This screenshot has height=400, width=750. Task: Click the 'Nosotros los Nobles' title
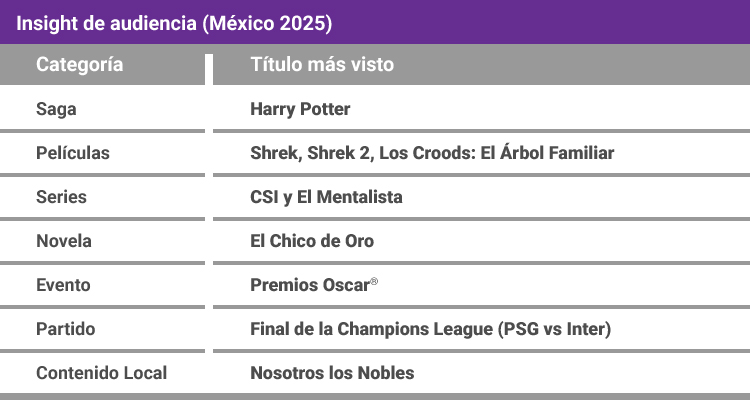pyautogui.click(x=332, y=373)
